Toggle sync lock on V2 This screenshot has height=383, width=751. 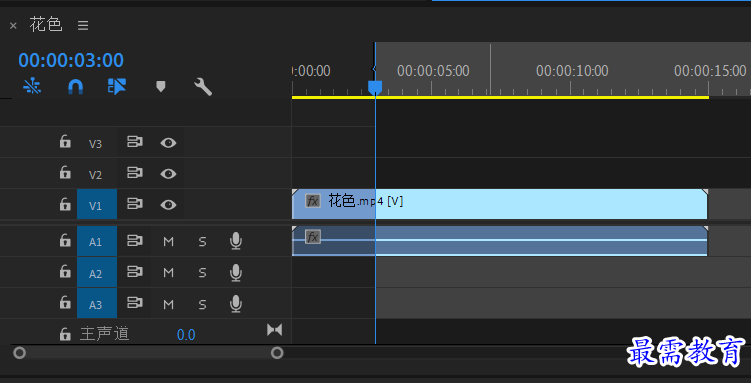click(135, 173)
